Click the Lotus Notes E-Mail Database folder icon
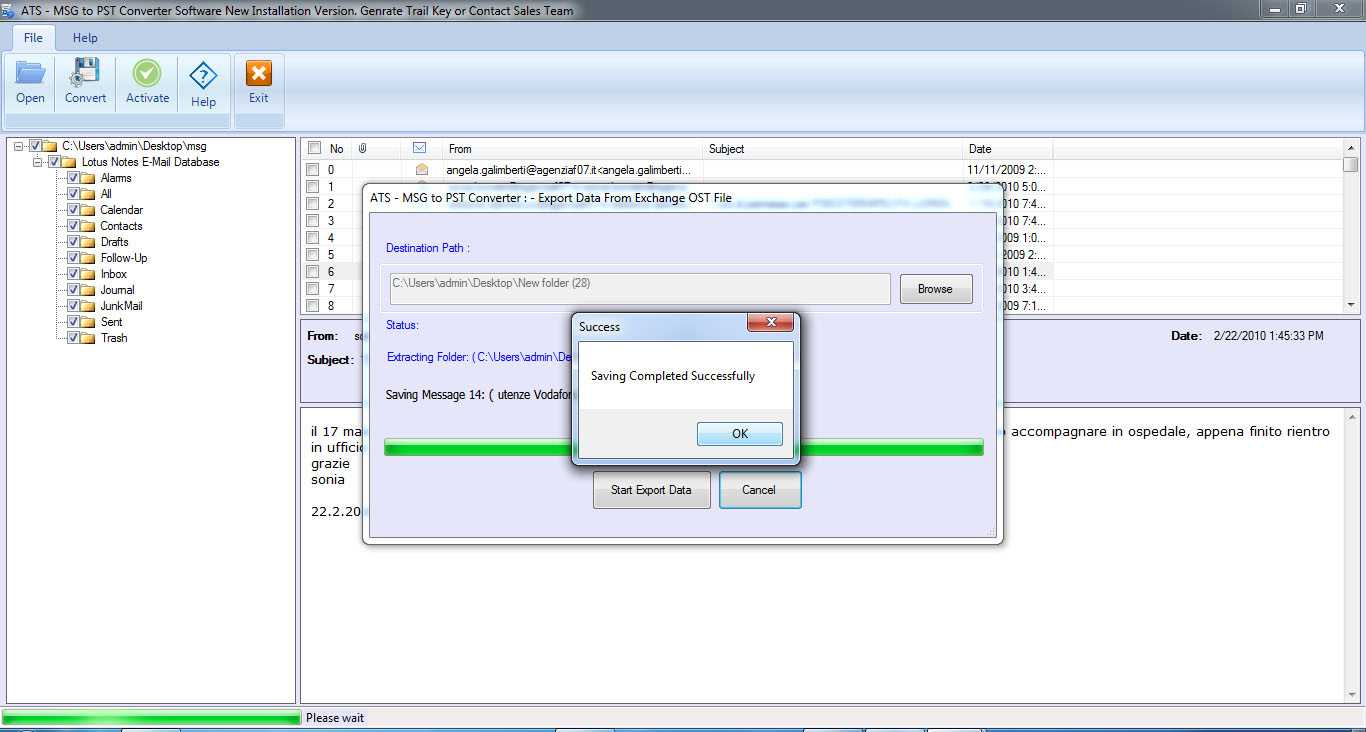Viewport: 1366px width, 732px height. [x=69, y=162]
